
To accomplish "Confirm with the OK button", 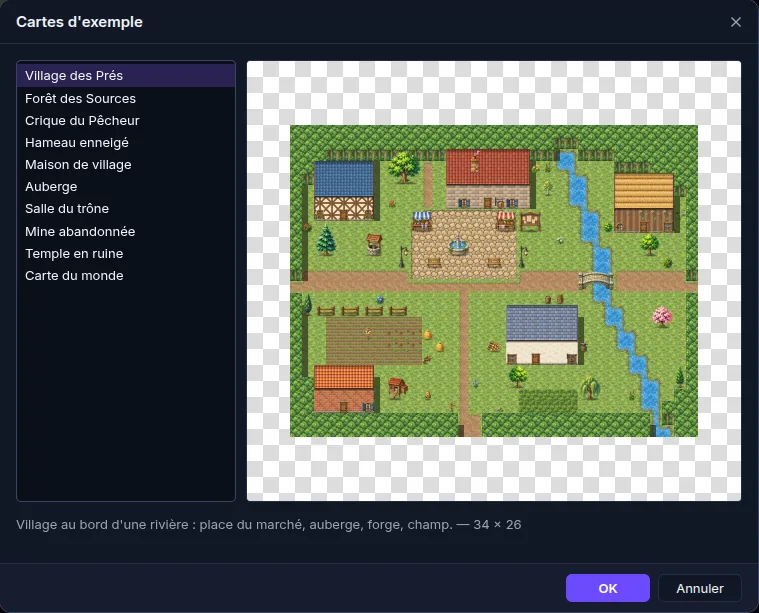I will click(607, 588).
